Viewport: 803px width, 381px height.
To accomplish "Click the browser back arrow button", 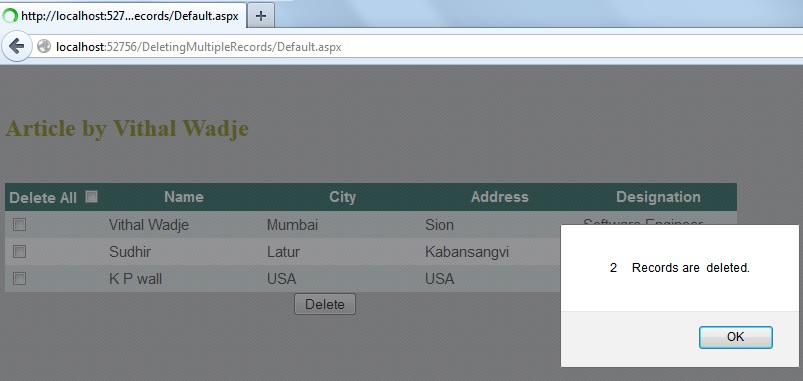I will [x=17, y=47].
